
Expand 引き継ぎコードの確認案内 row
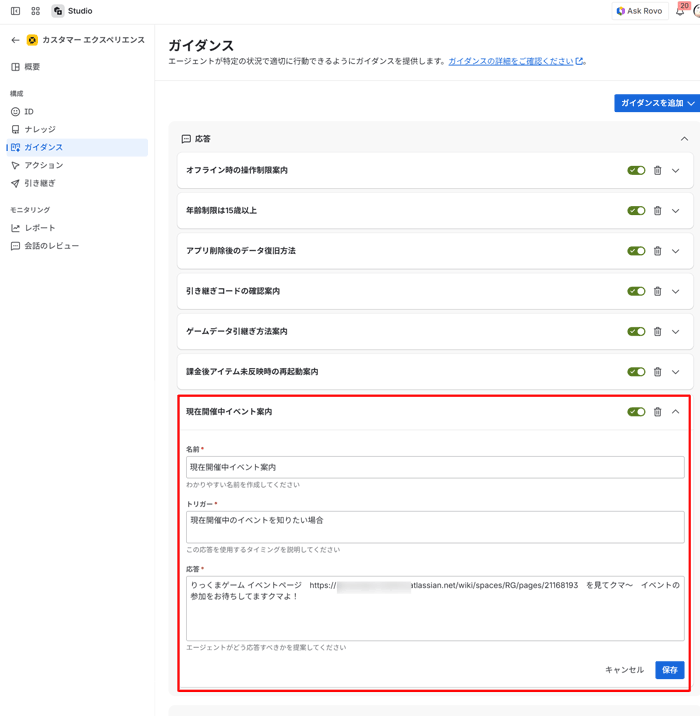click(x=676, y=291)
